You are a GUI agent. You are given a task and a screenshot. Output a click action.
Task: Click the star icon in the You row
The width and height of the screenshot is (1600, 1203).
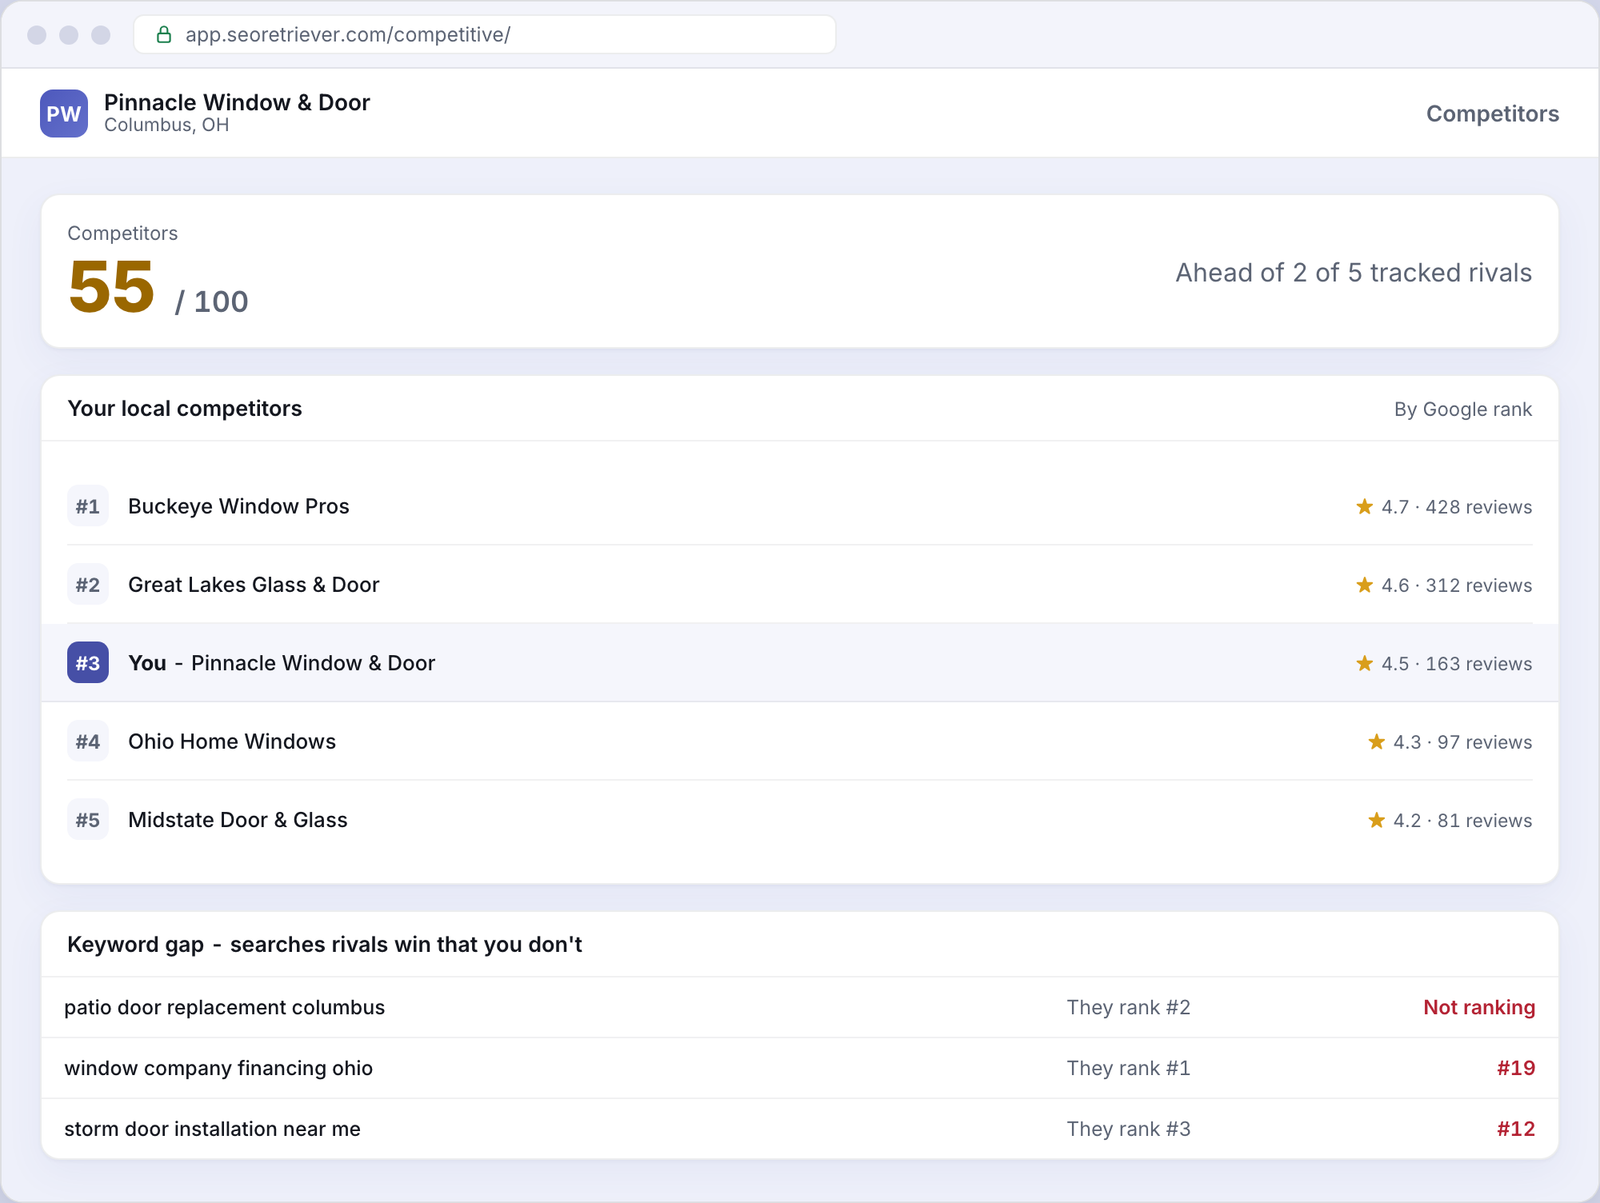pos(1364,663)
